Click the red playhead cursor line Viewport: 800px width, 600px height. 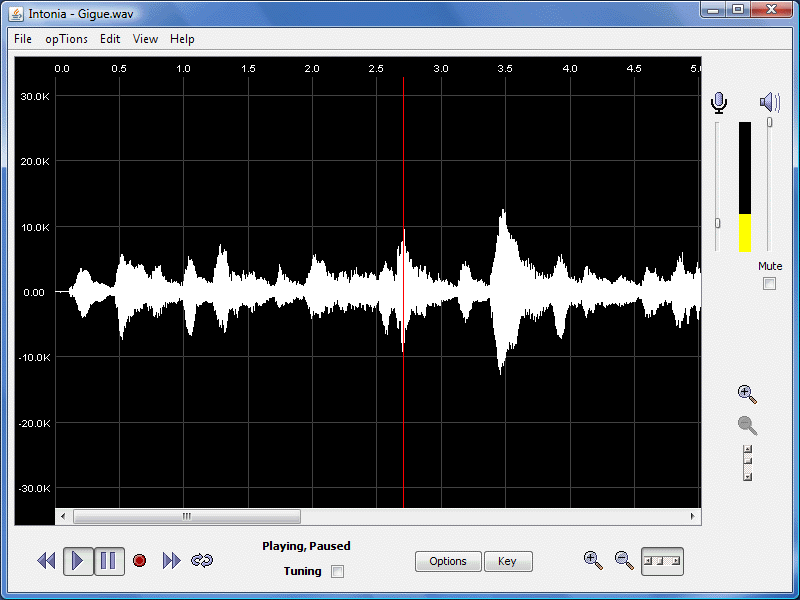click(403, 292)
